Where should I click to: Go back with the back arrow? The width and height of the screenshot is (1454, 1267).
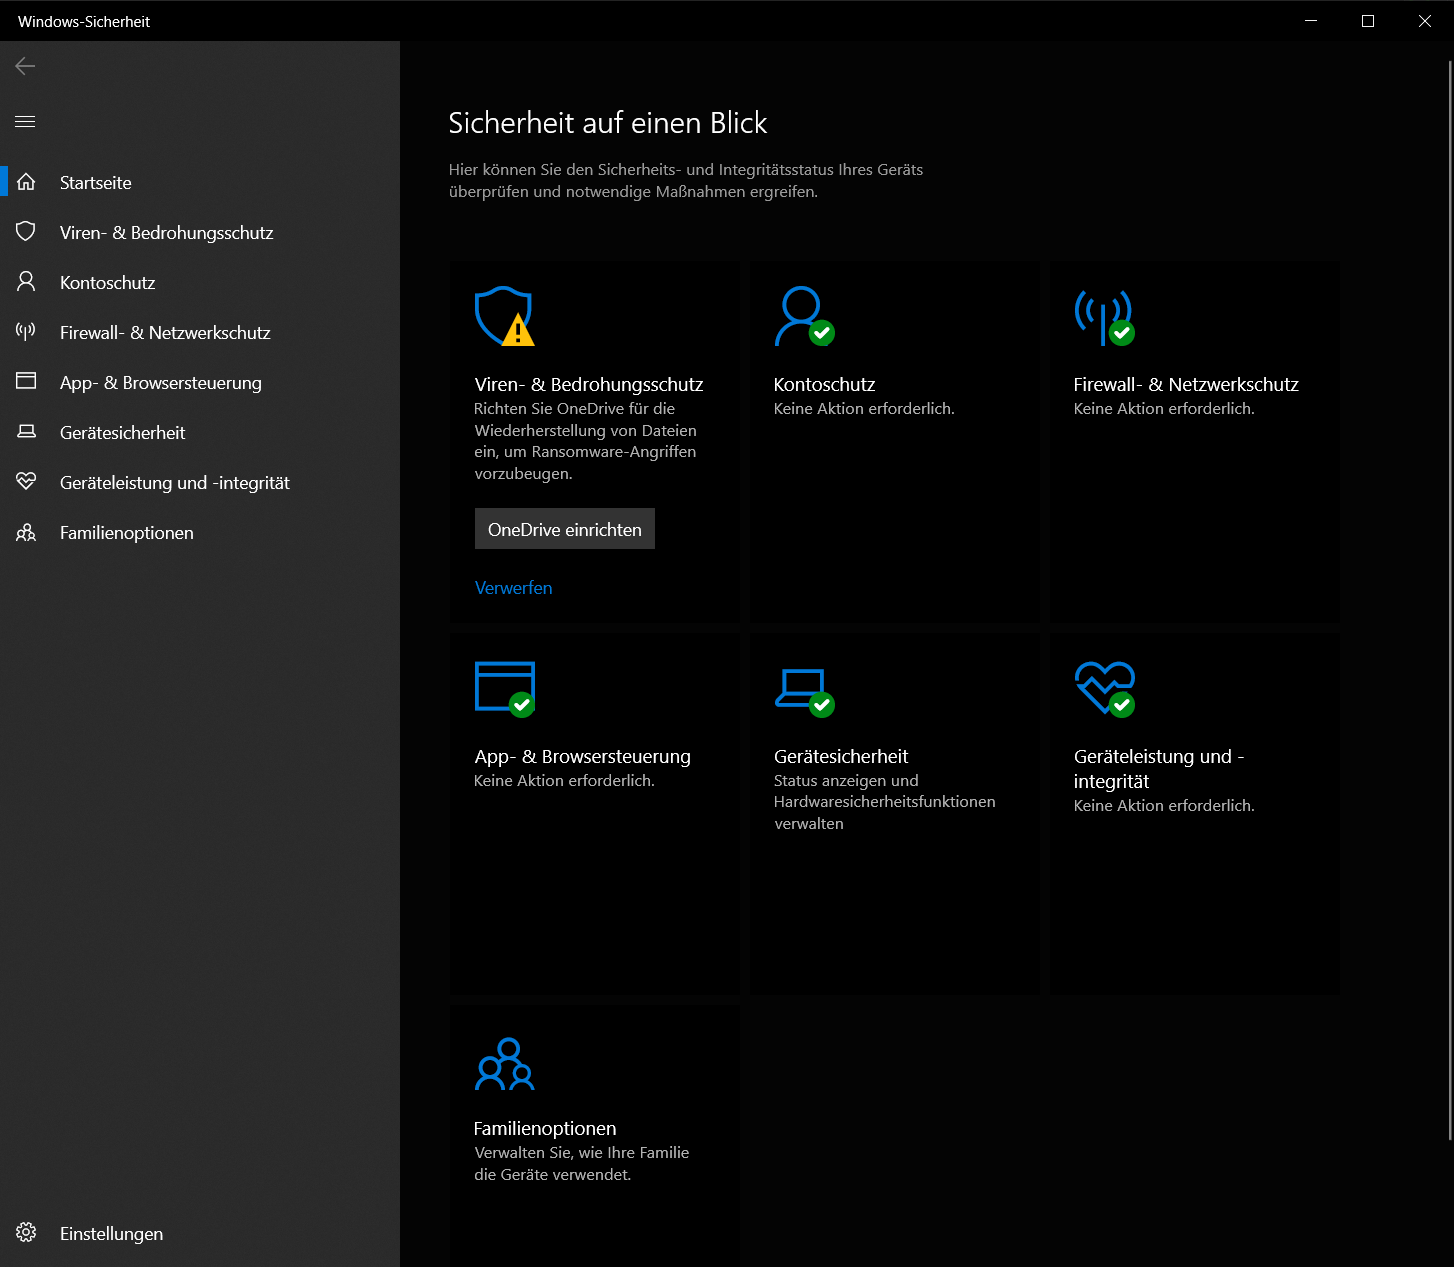tap(25, 66)
